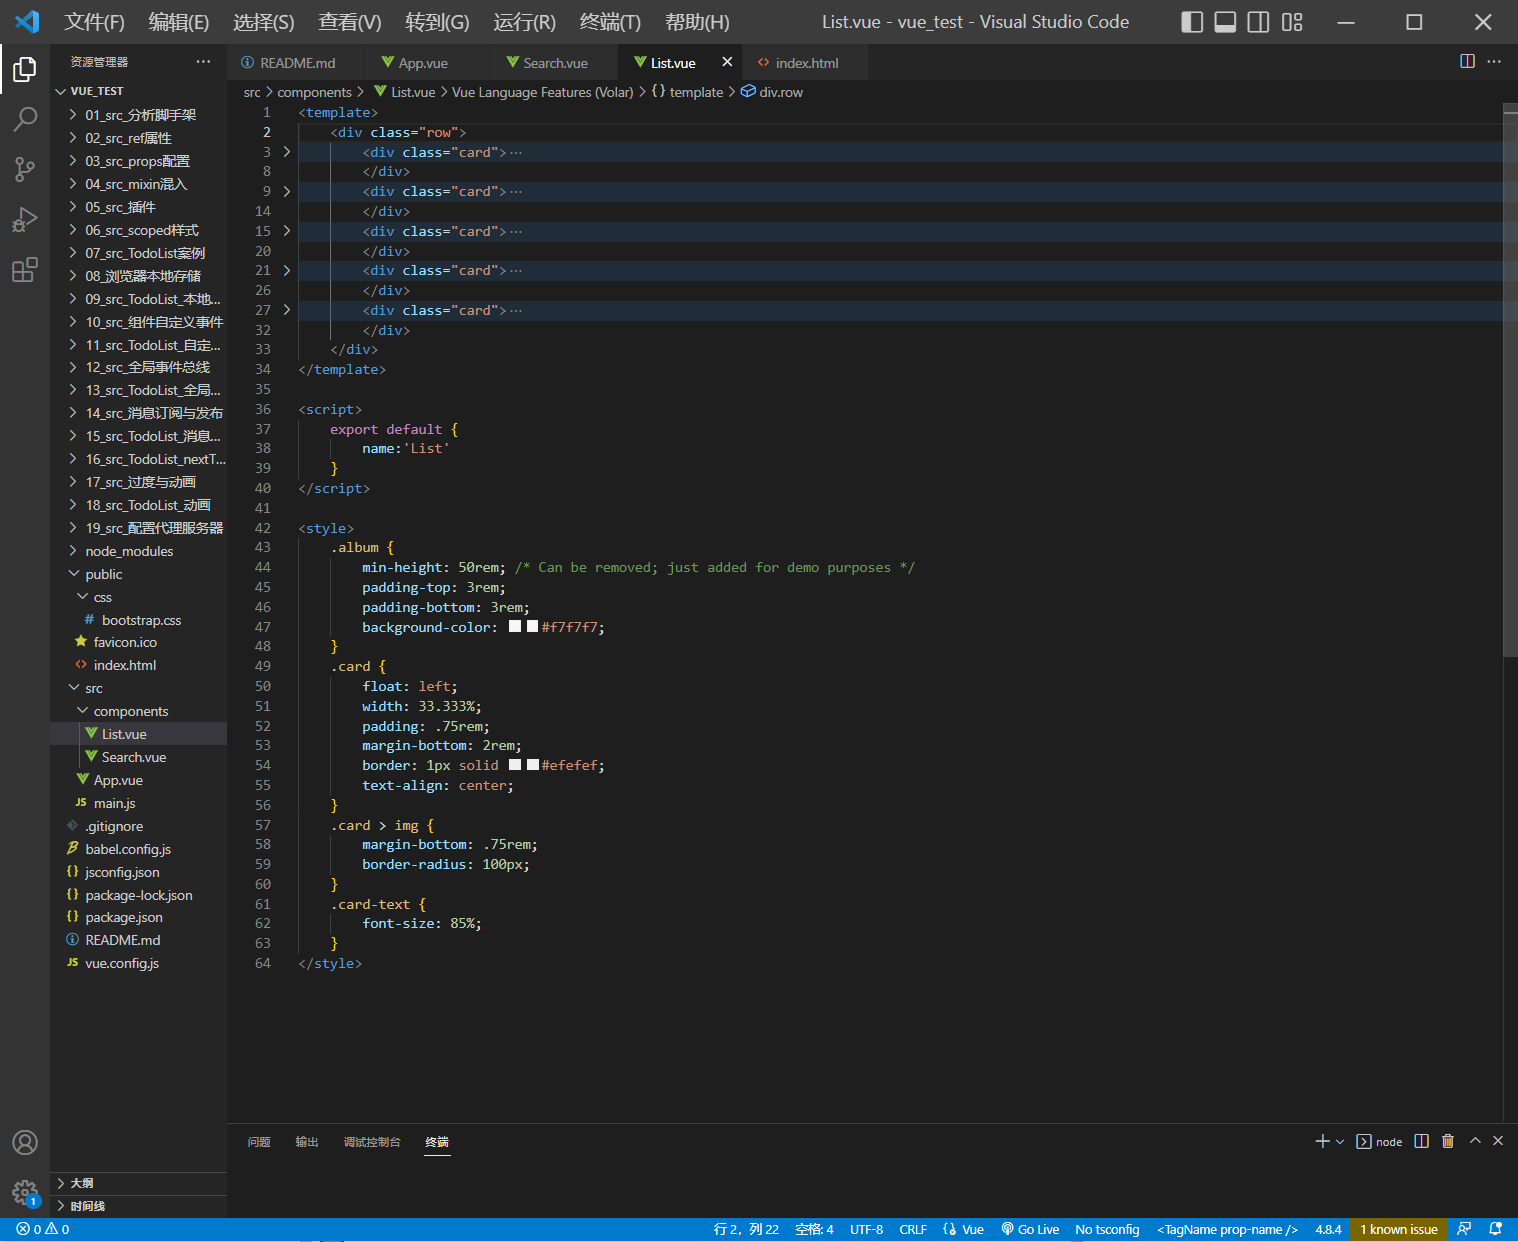This screenshot has height=1242, width=1518.
Task: Toggle primary sidebar layout icon
Action: point(1192,22)
